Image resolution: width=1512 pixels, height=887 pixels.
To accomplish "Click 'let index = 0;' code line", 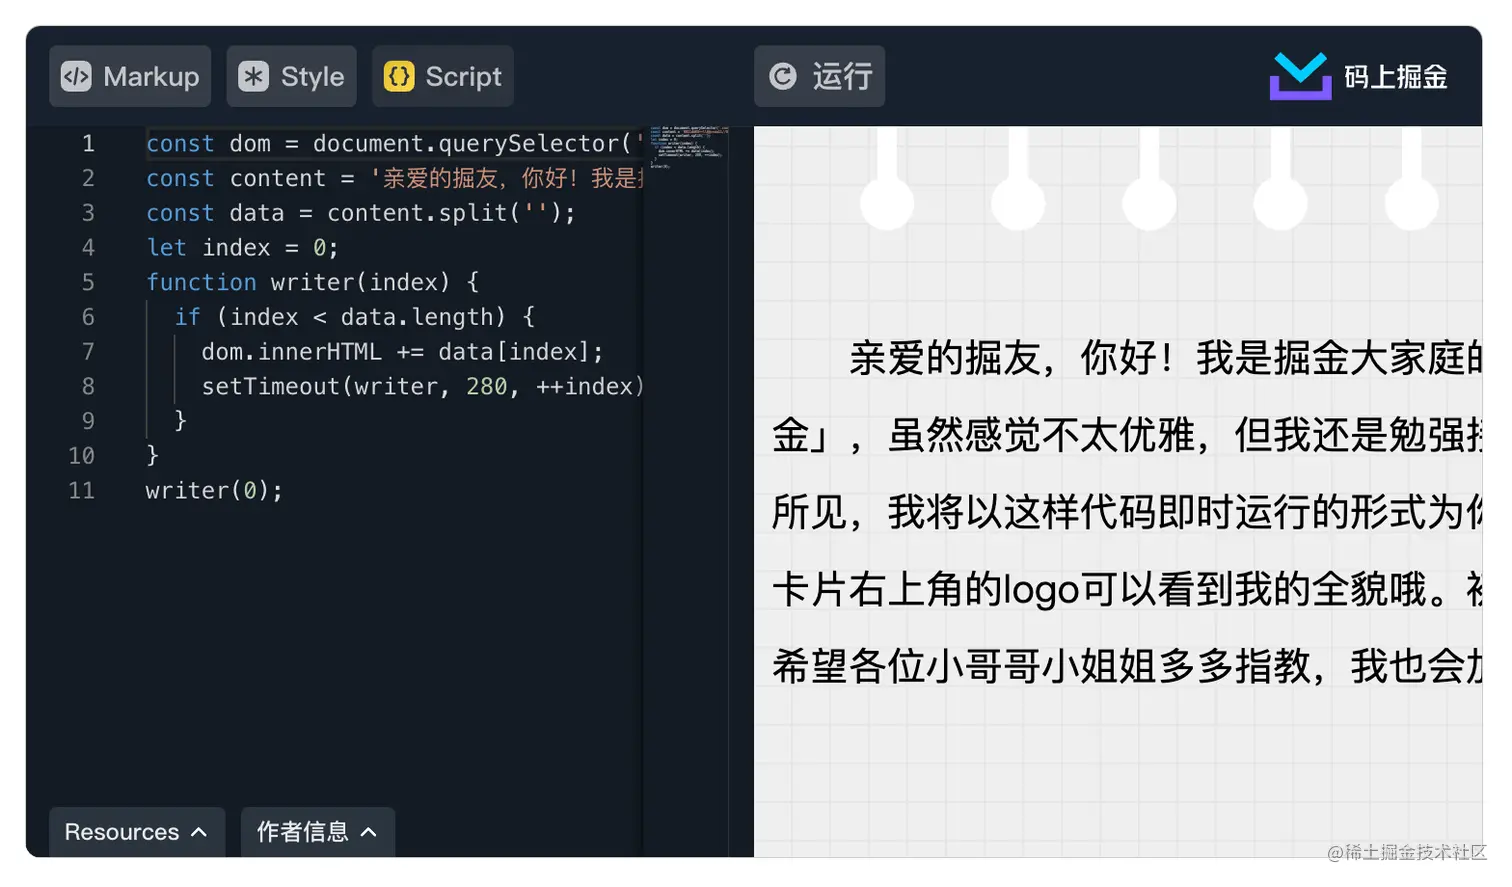I will click(242, 248).
